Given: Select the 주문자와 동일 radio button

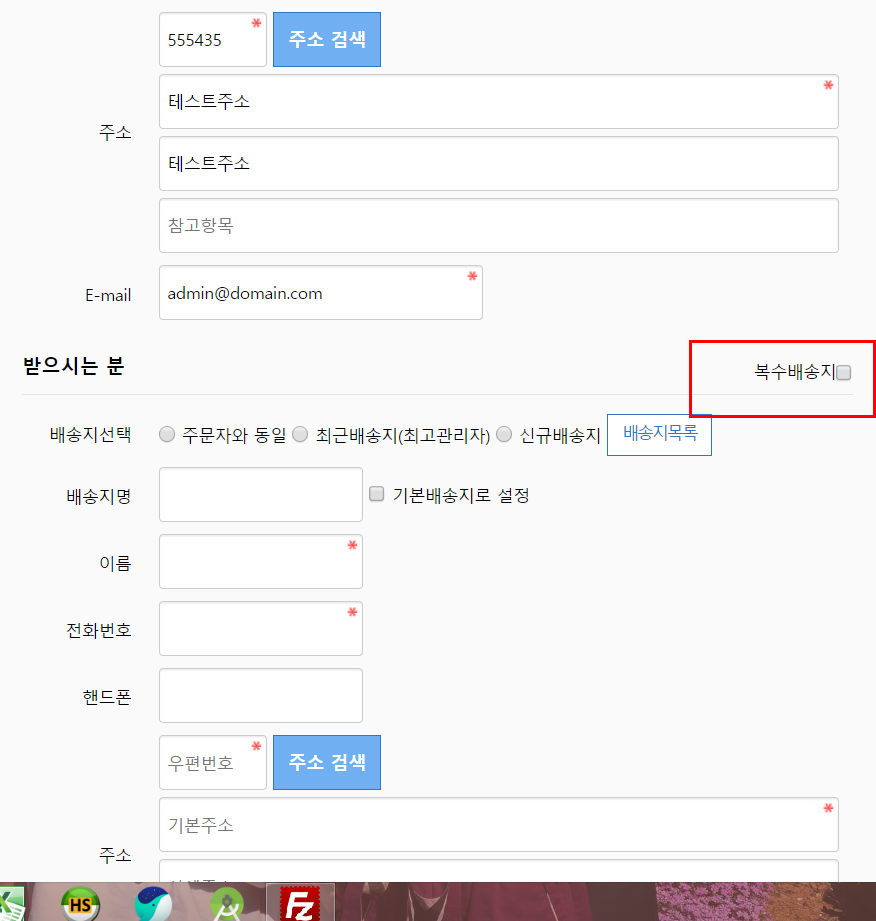Looking at the screenshot, I should pyautogui.click(x=165, y=433).
